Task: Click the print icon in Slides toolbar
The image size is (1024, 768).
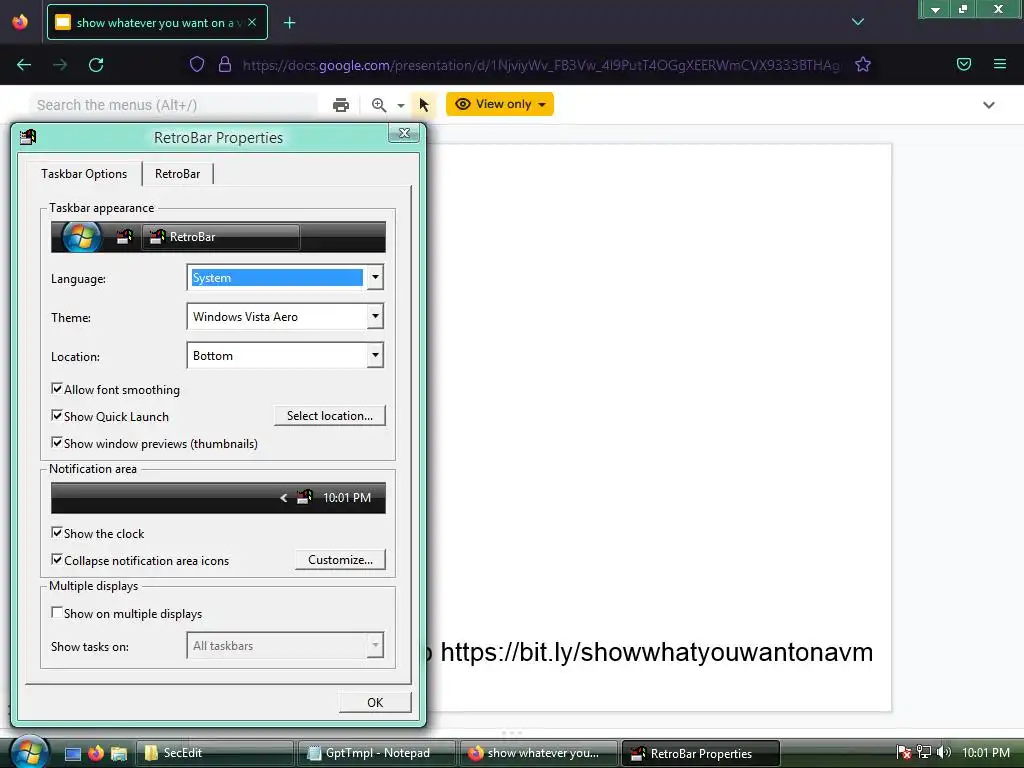Action: coord(341,104)
